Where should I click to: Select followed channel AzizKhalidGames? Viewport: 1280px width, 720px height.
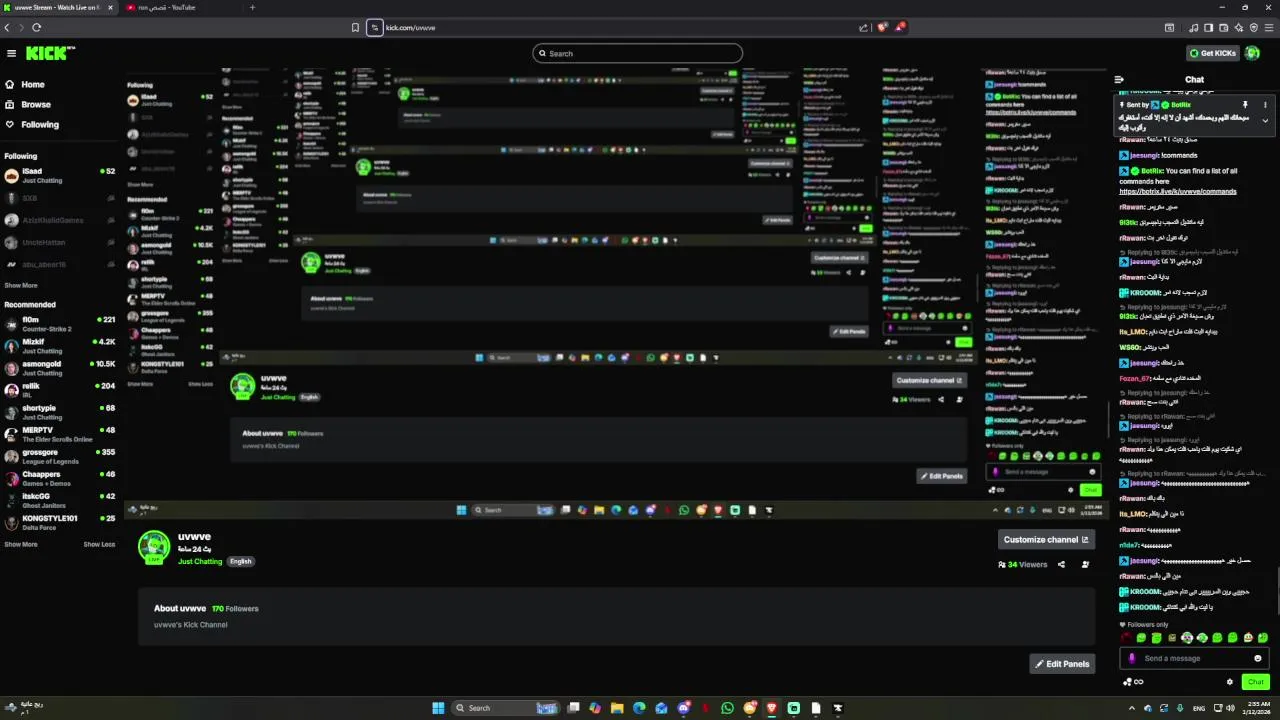(60, 220)
